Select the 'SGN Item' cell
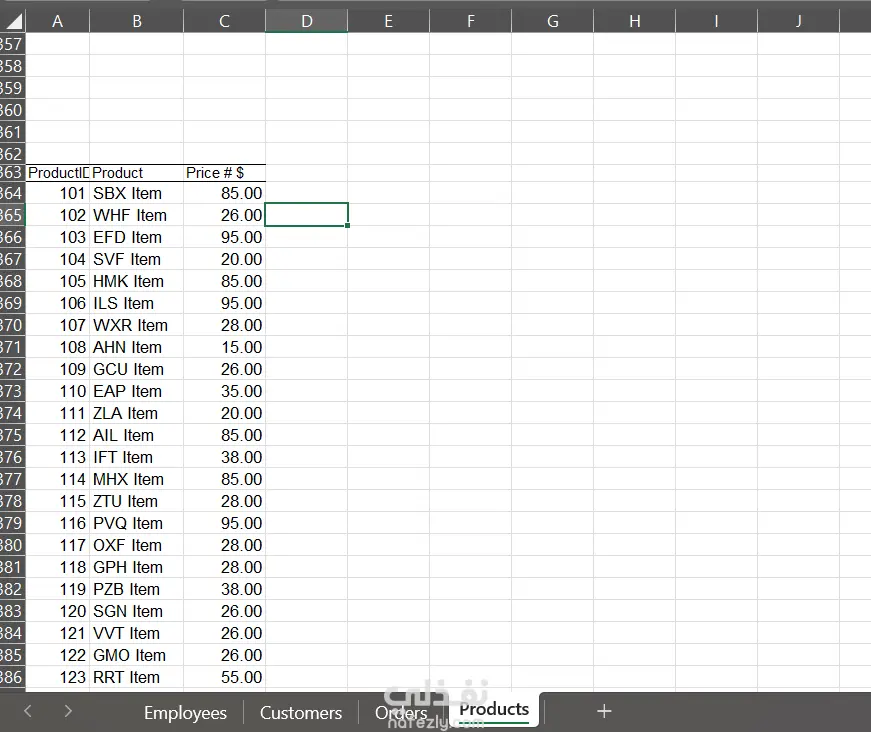 coord(137,611)
